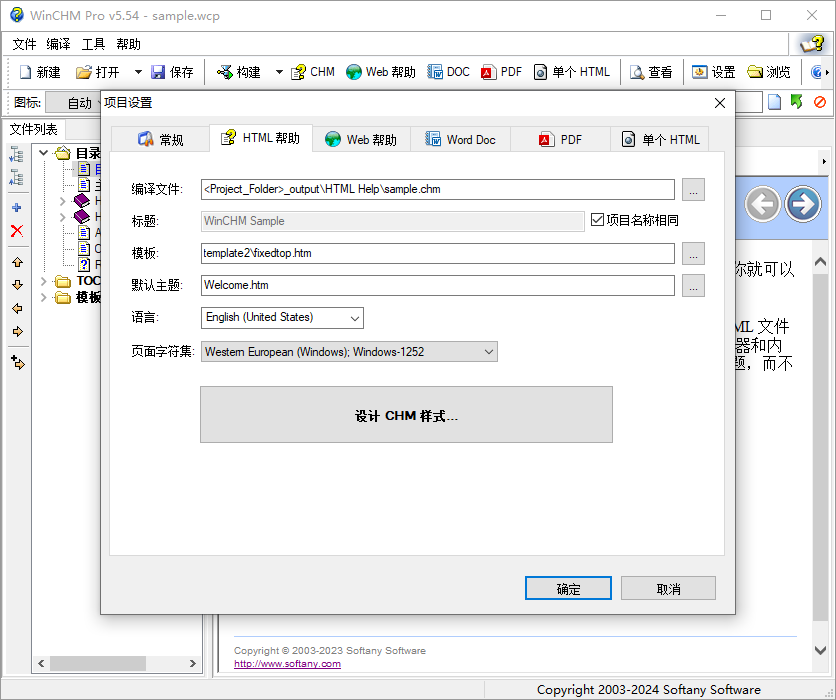Click the CHM toolbar button
The width and height of the screenshot is (836, 700).
[312, 72]
